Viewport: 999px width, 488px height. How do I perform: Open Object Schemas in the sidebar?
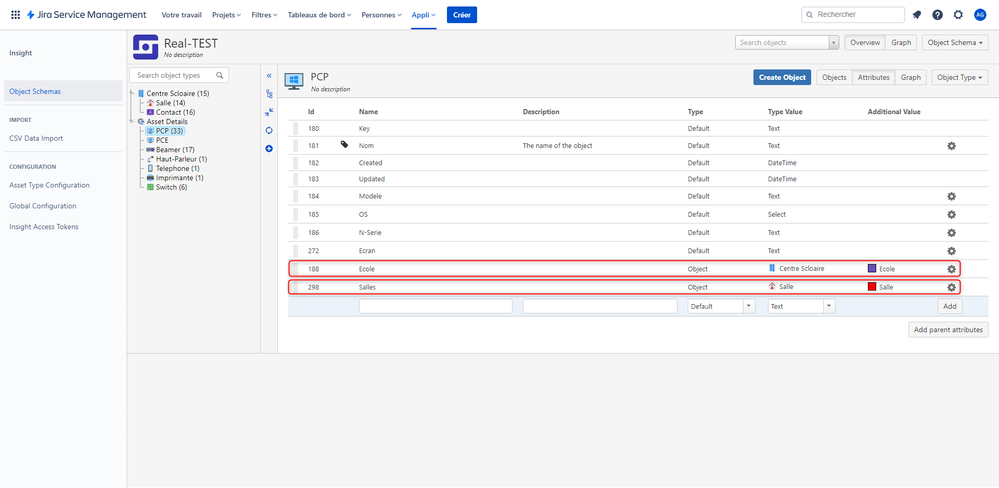pyautogui.click(x=62, y=91)
